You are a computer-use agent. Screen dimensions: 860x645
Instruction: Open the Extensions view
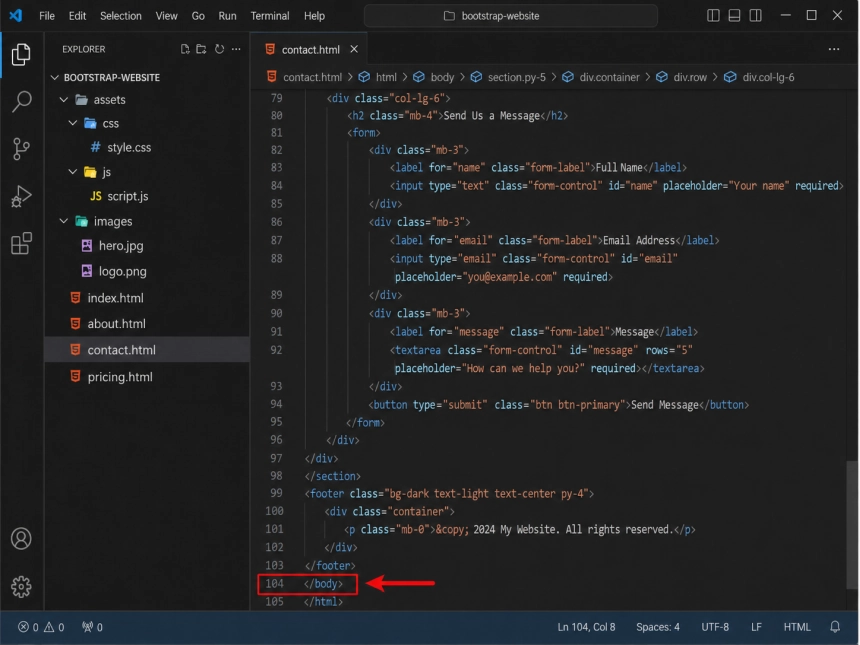(21, 244)
